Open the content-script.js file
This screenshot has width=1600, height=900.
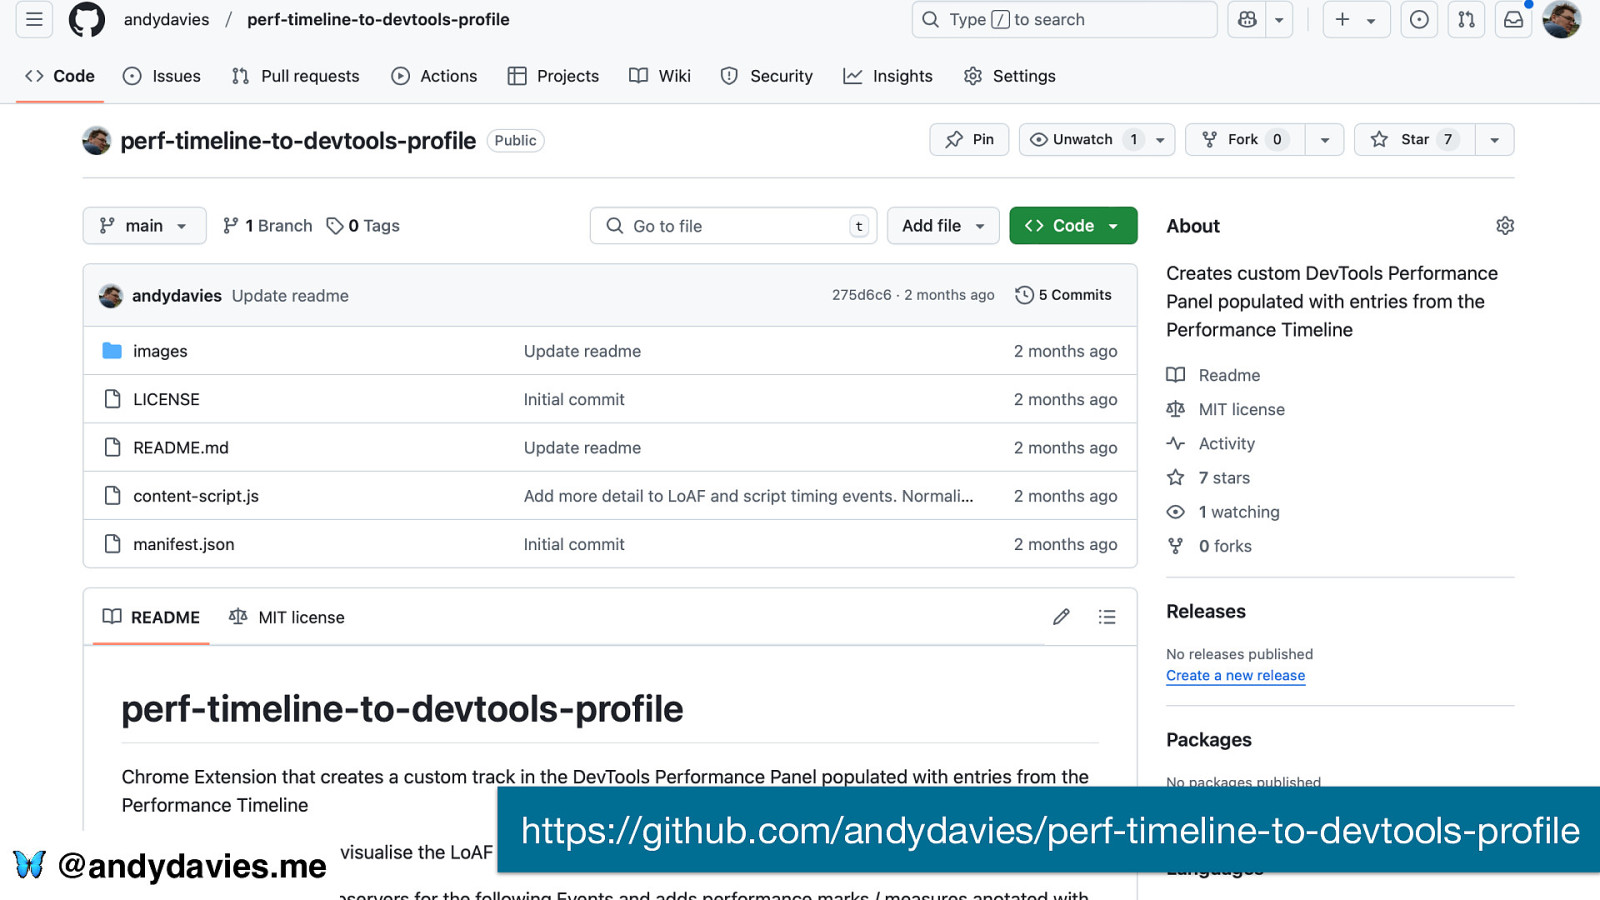pyautogui.click(x=196, y=496)
